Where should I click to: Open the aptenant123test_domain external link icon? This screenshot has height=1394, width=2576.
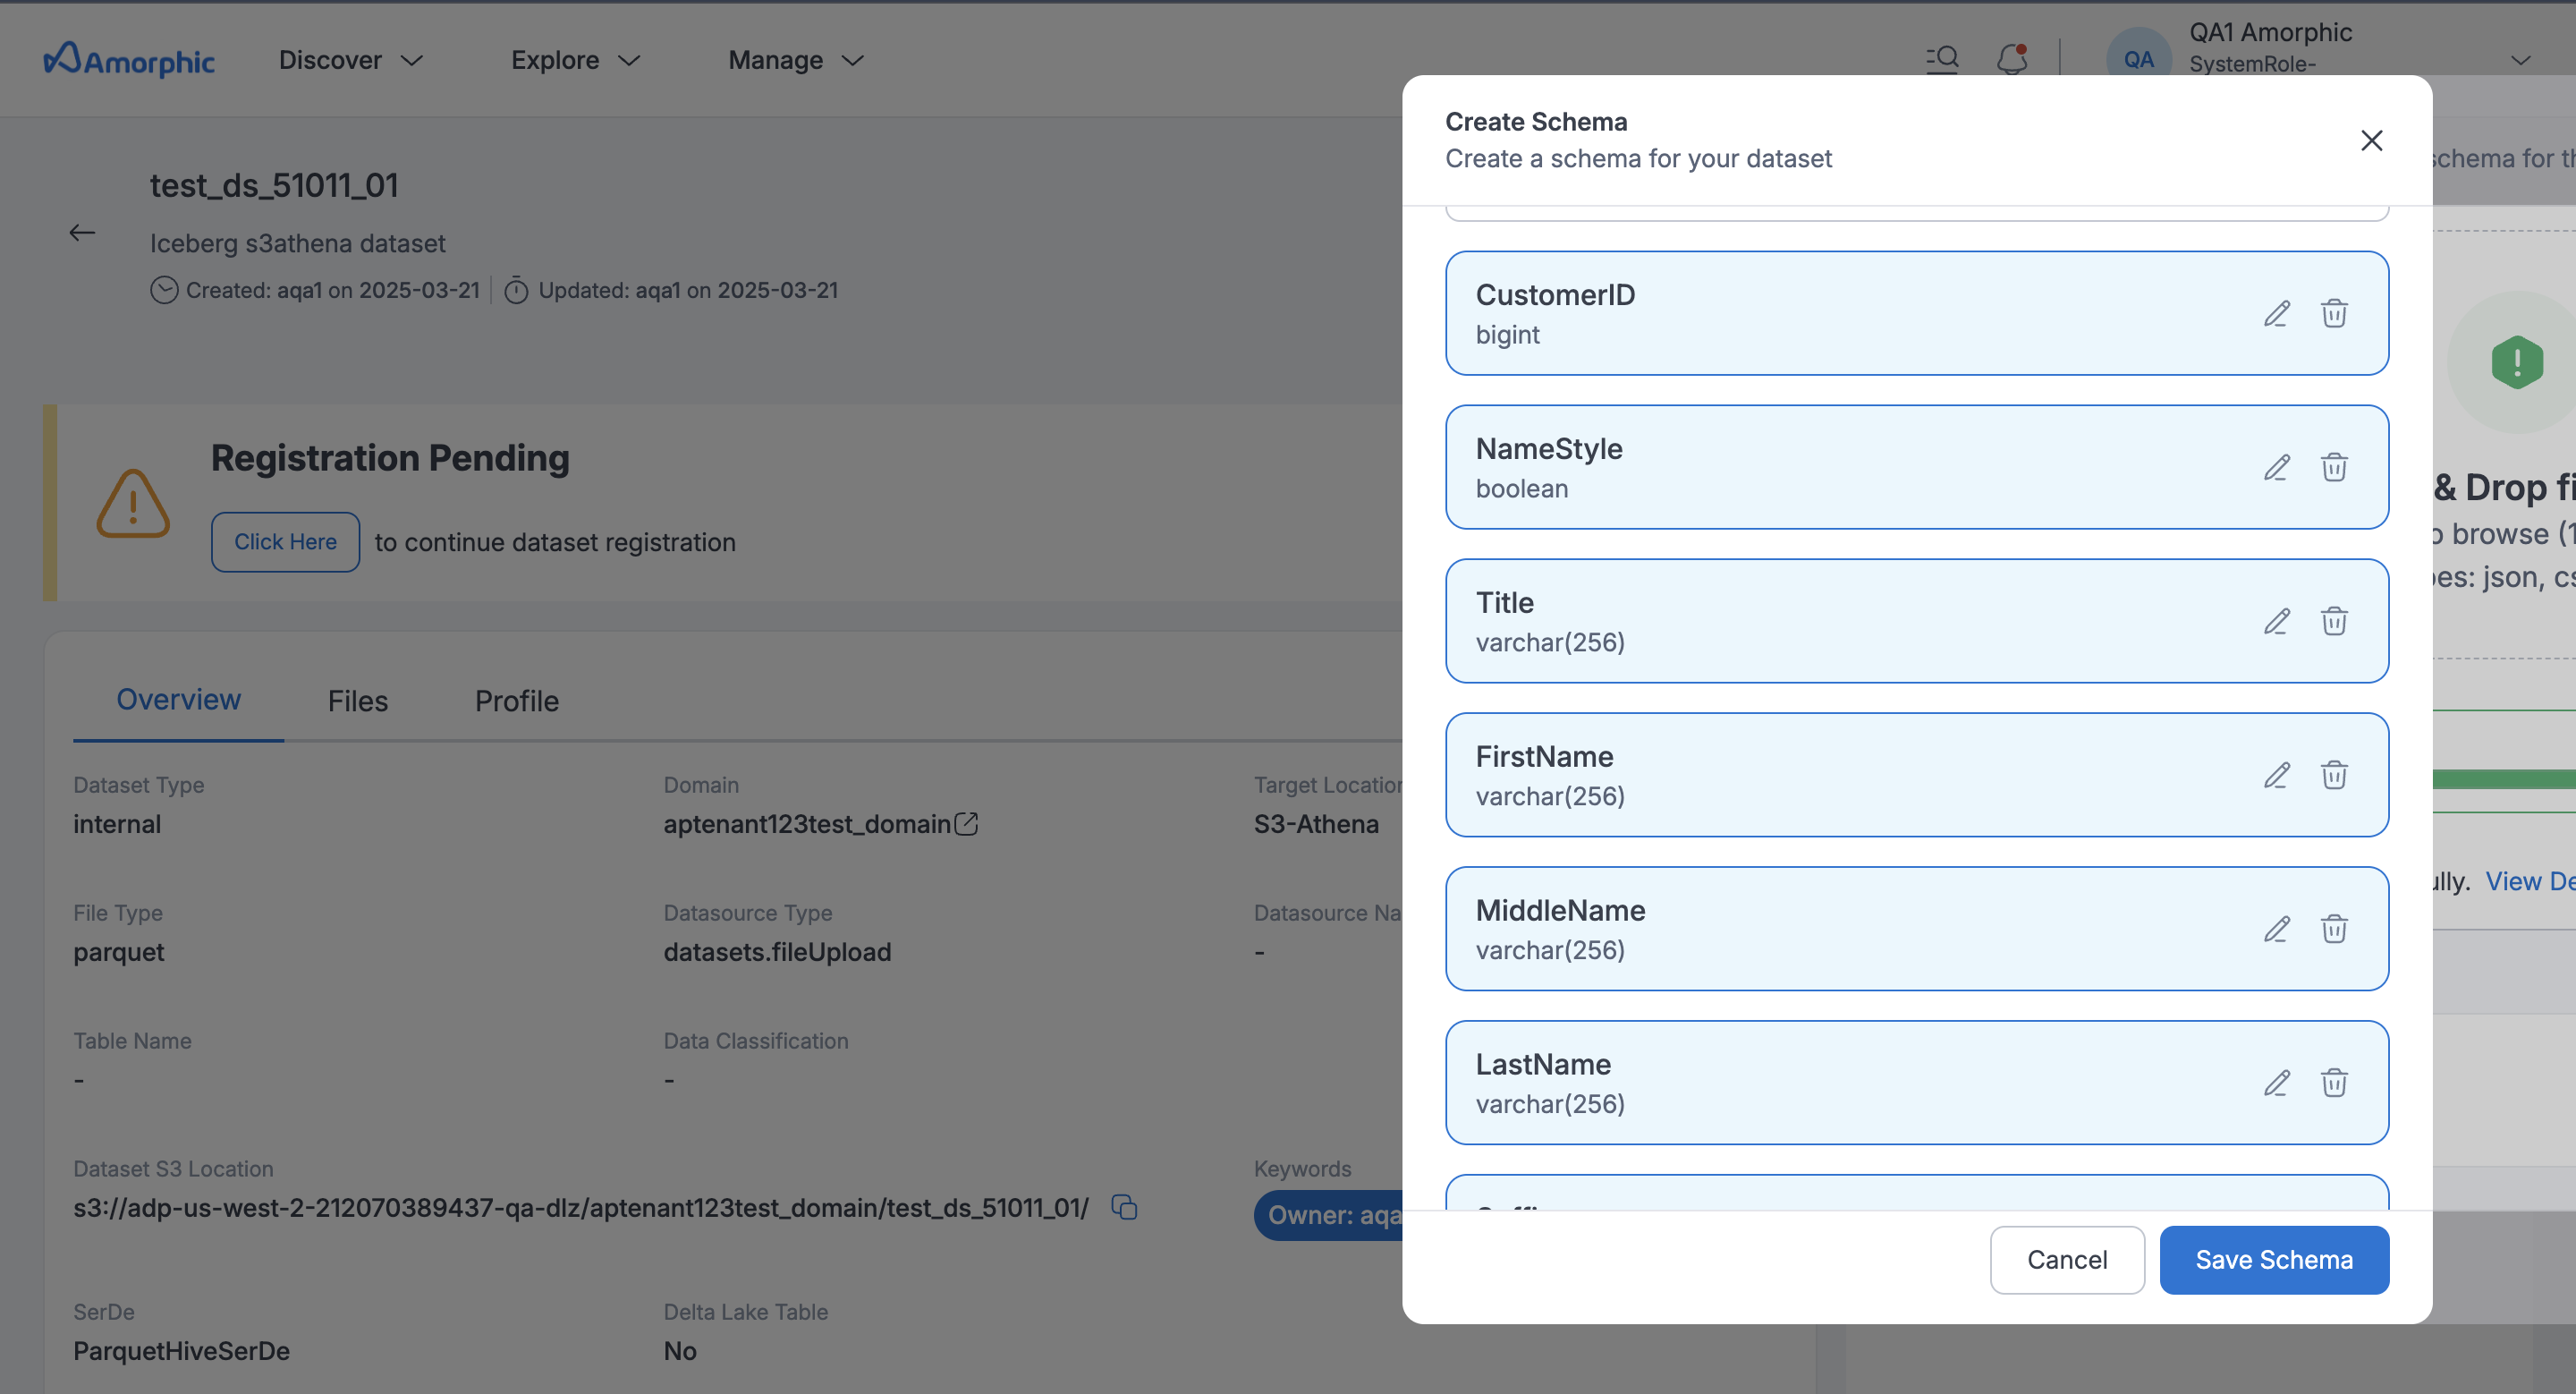pyautogui.click(x=966, y=823)
